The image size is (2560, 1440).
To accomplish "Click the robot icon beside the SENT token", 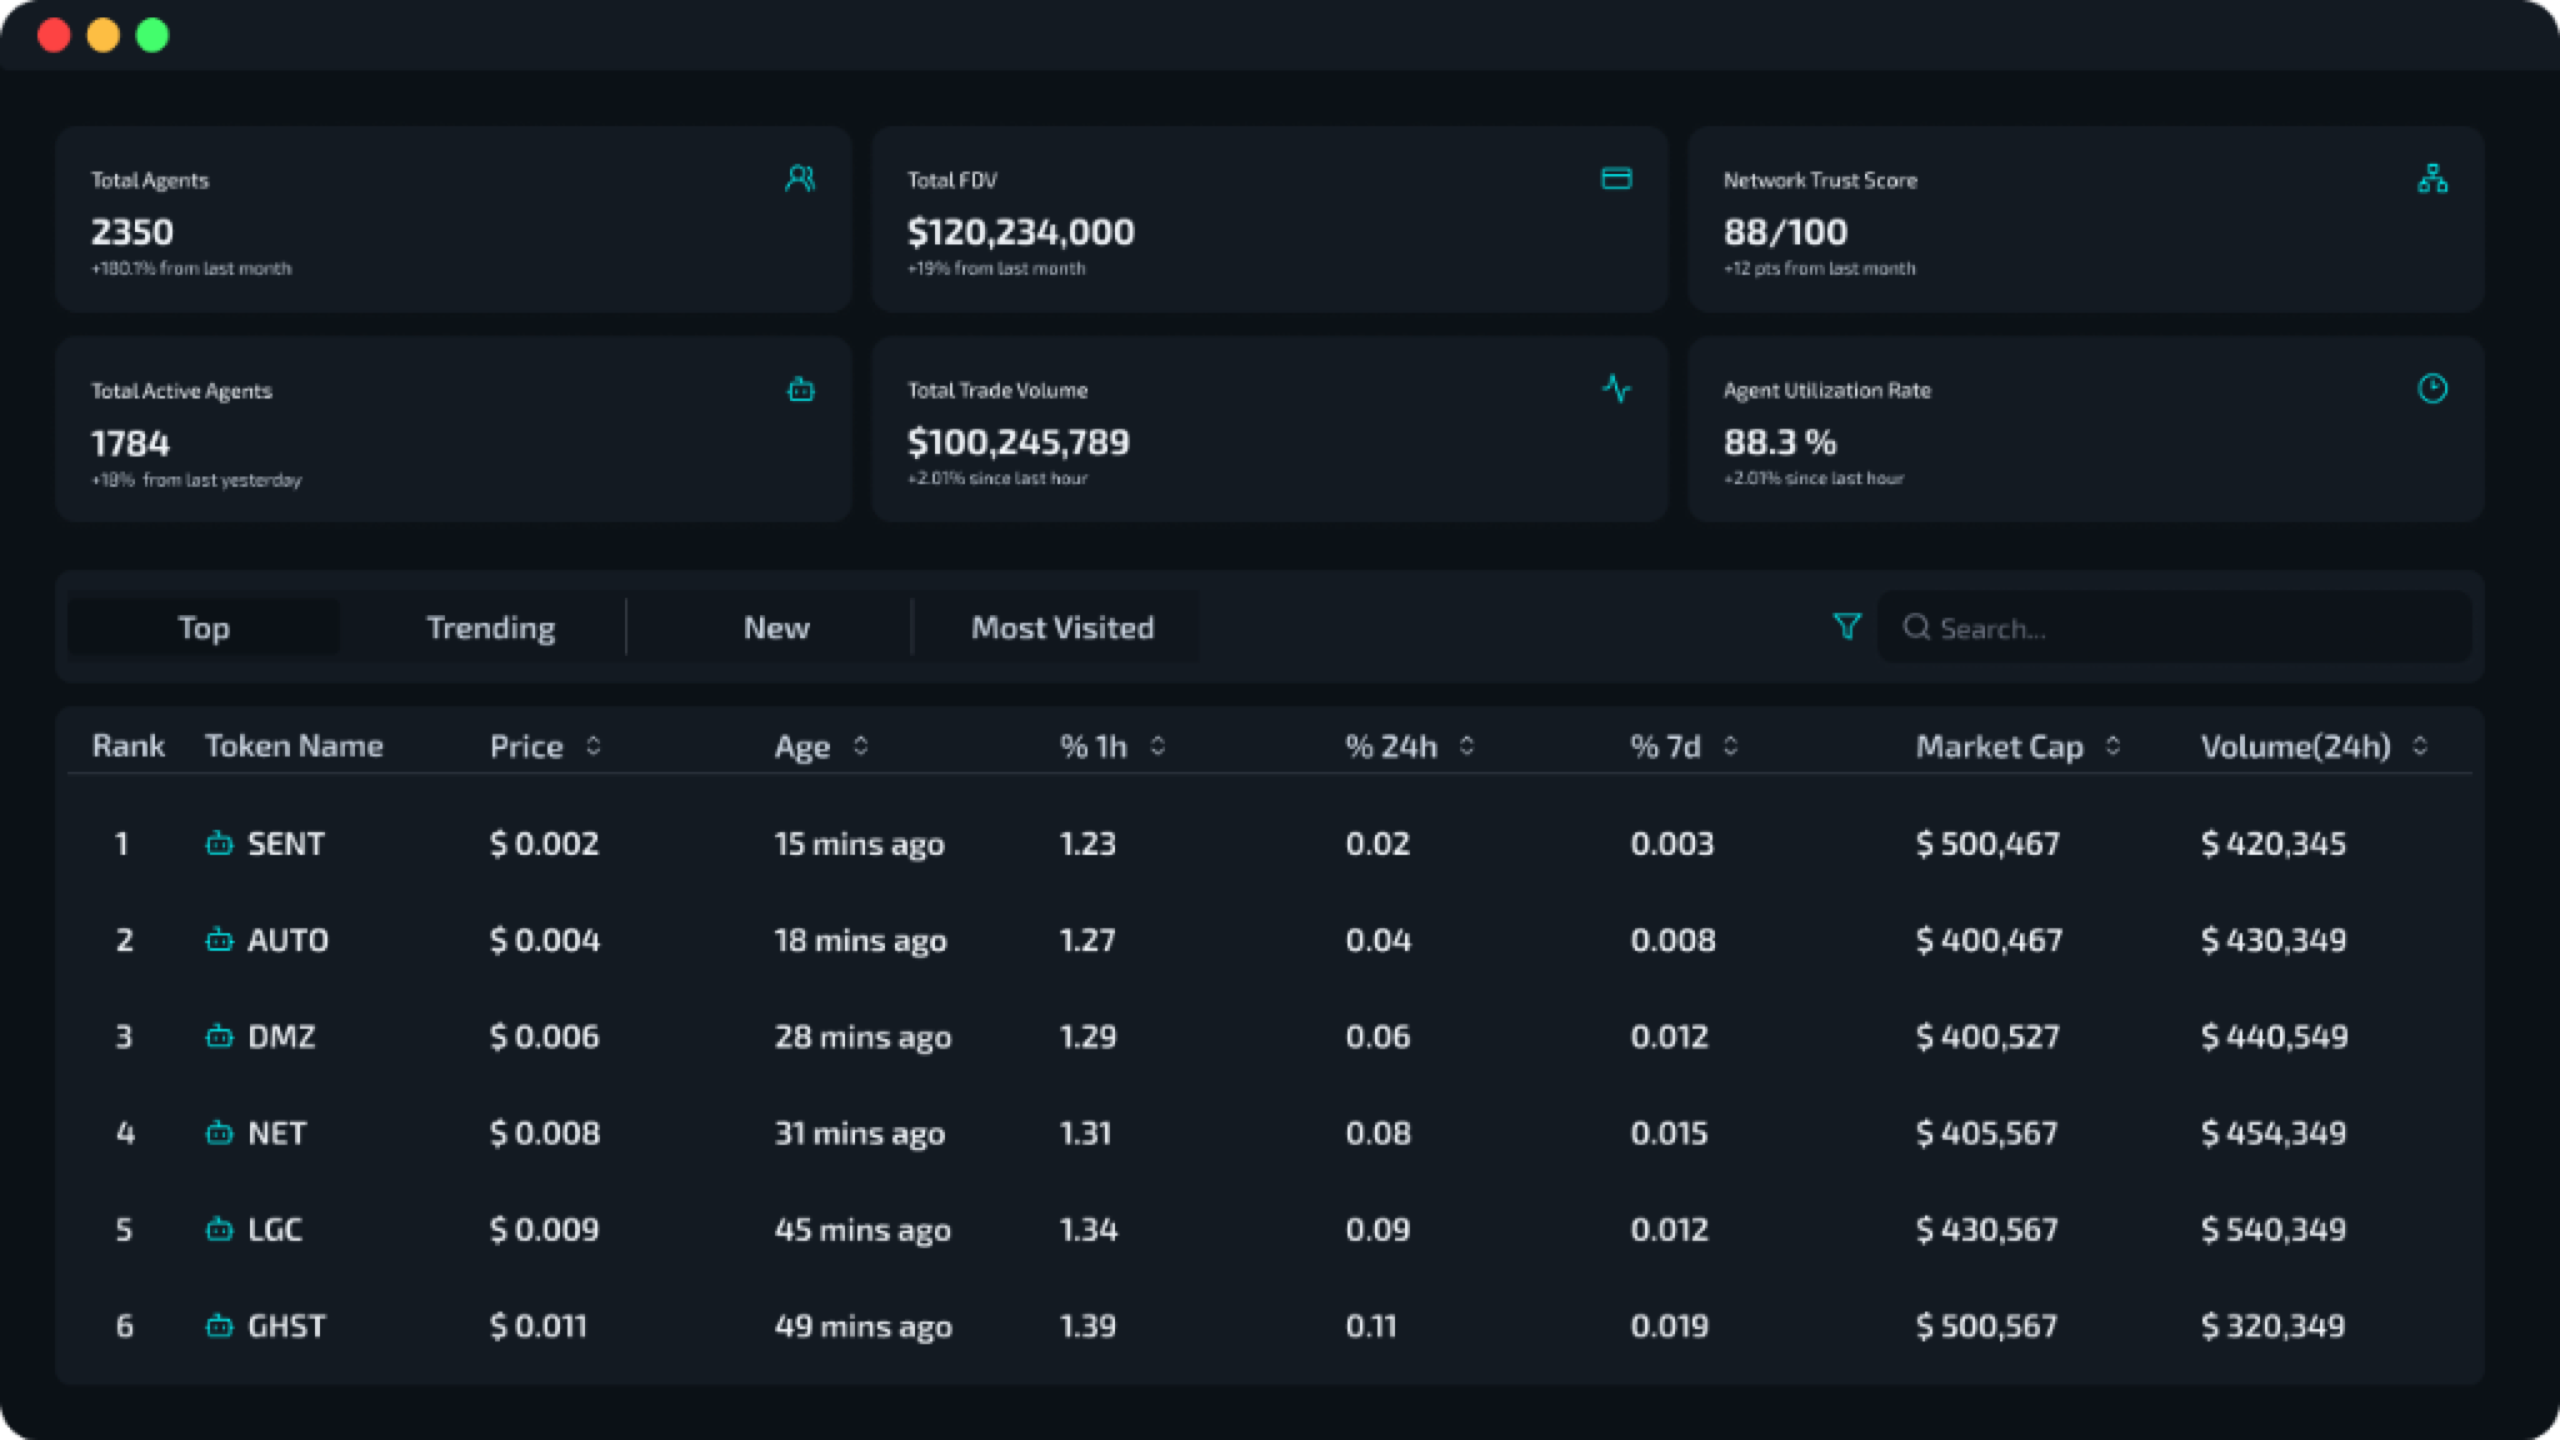I will point(220,843).
